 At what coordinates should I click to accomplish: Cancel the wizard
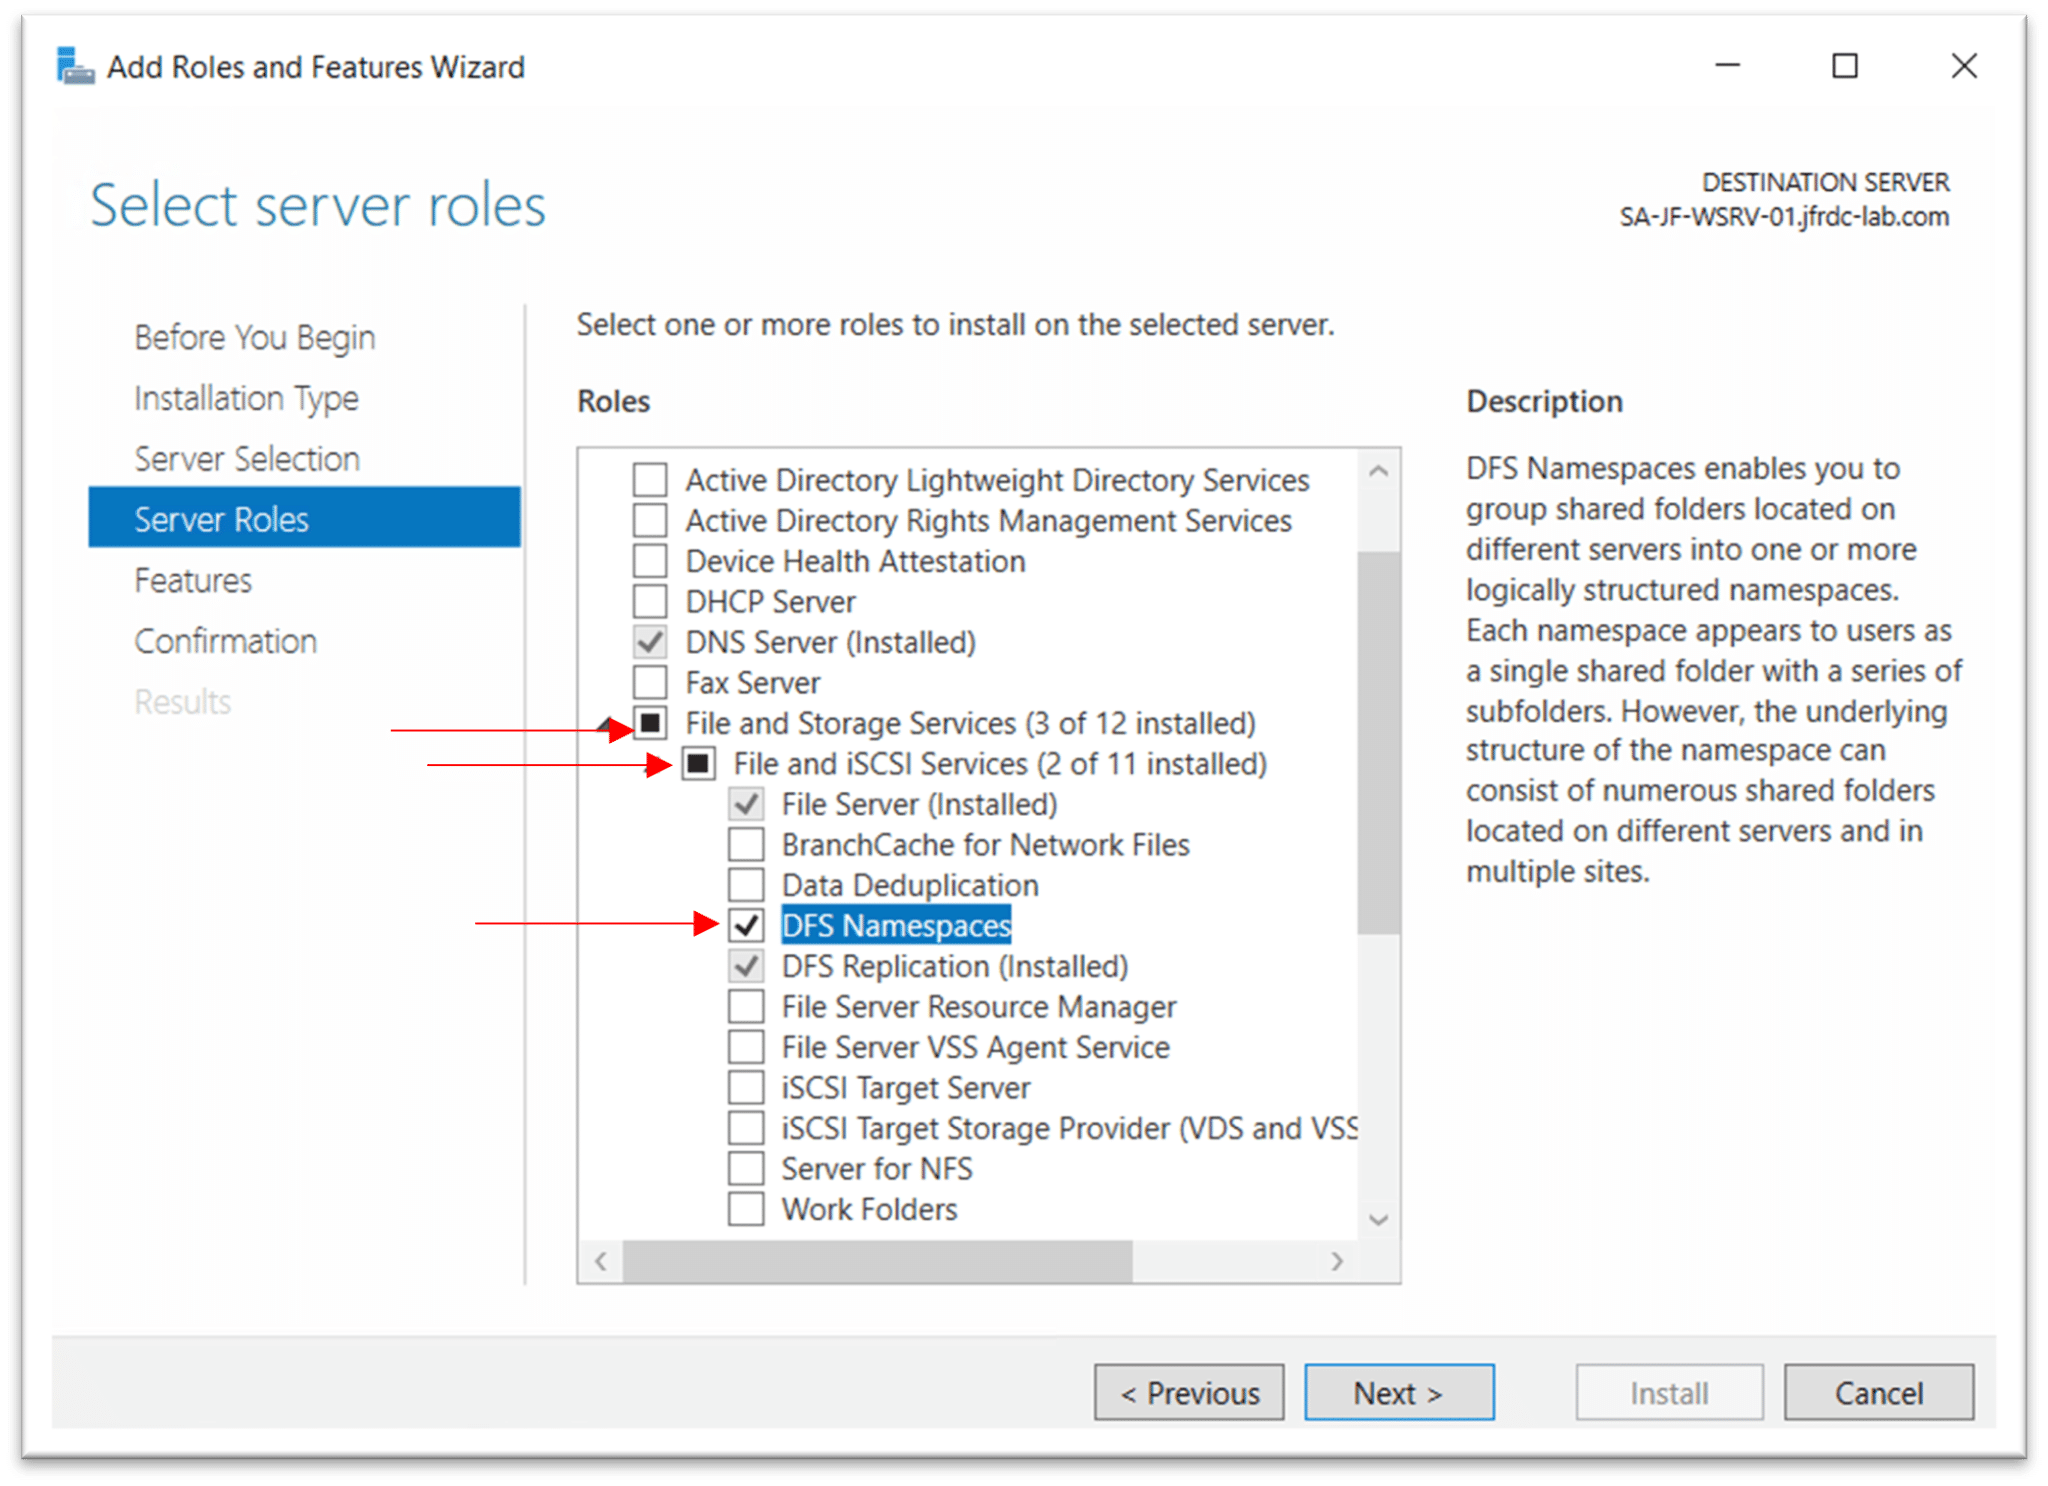pyautogui.click(x=1877, y=1392)
